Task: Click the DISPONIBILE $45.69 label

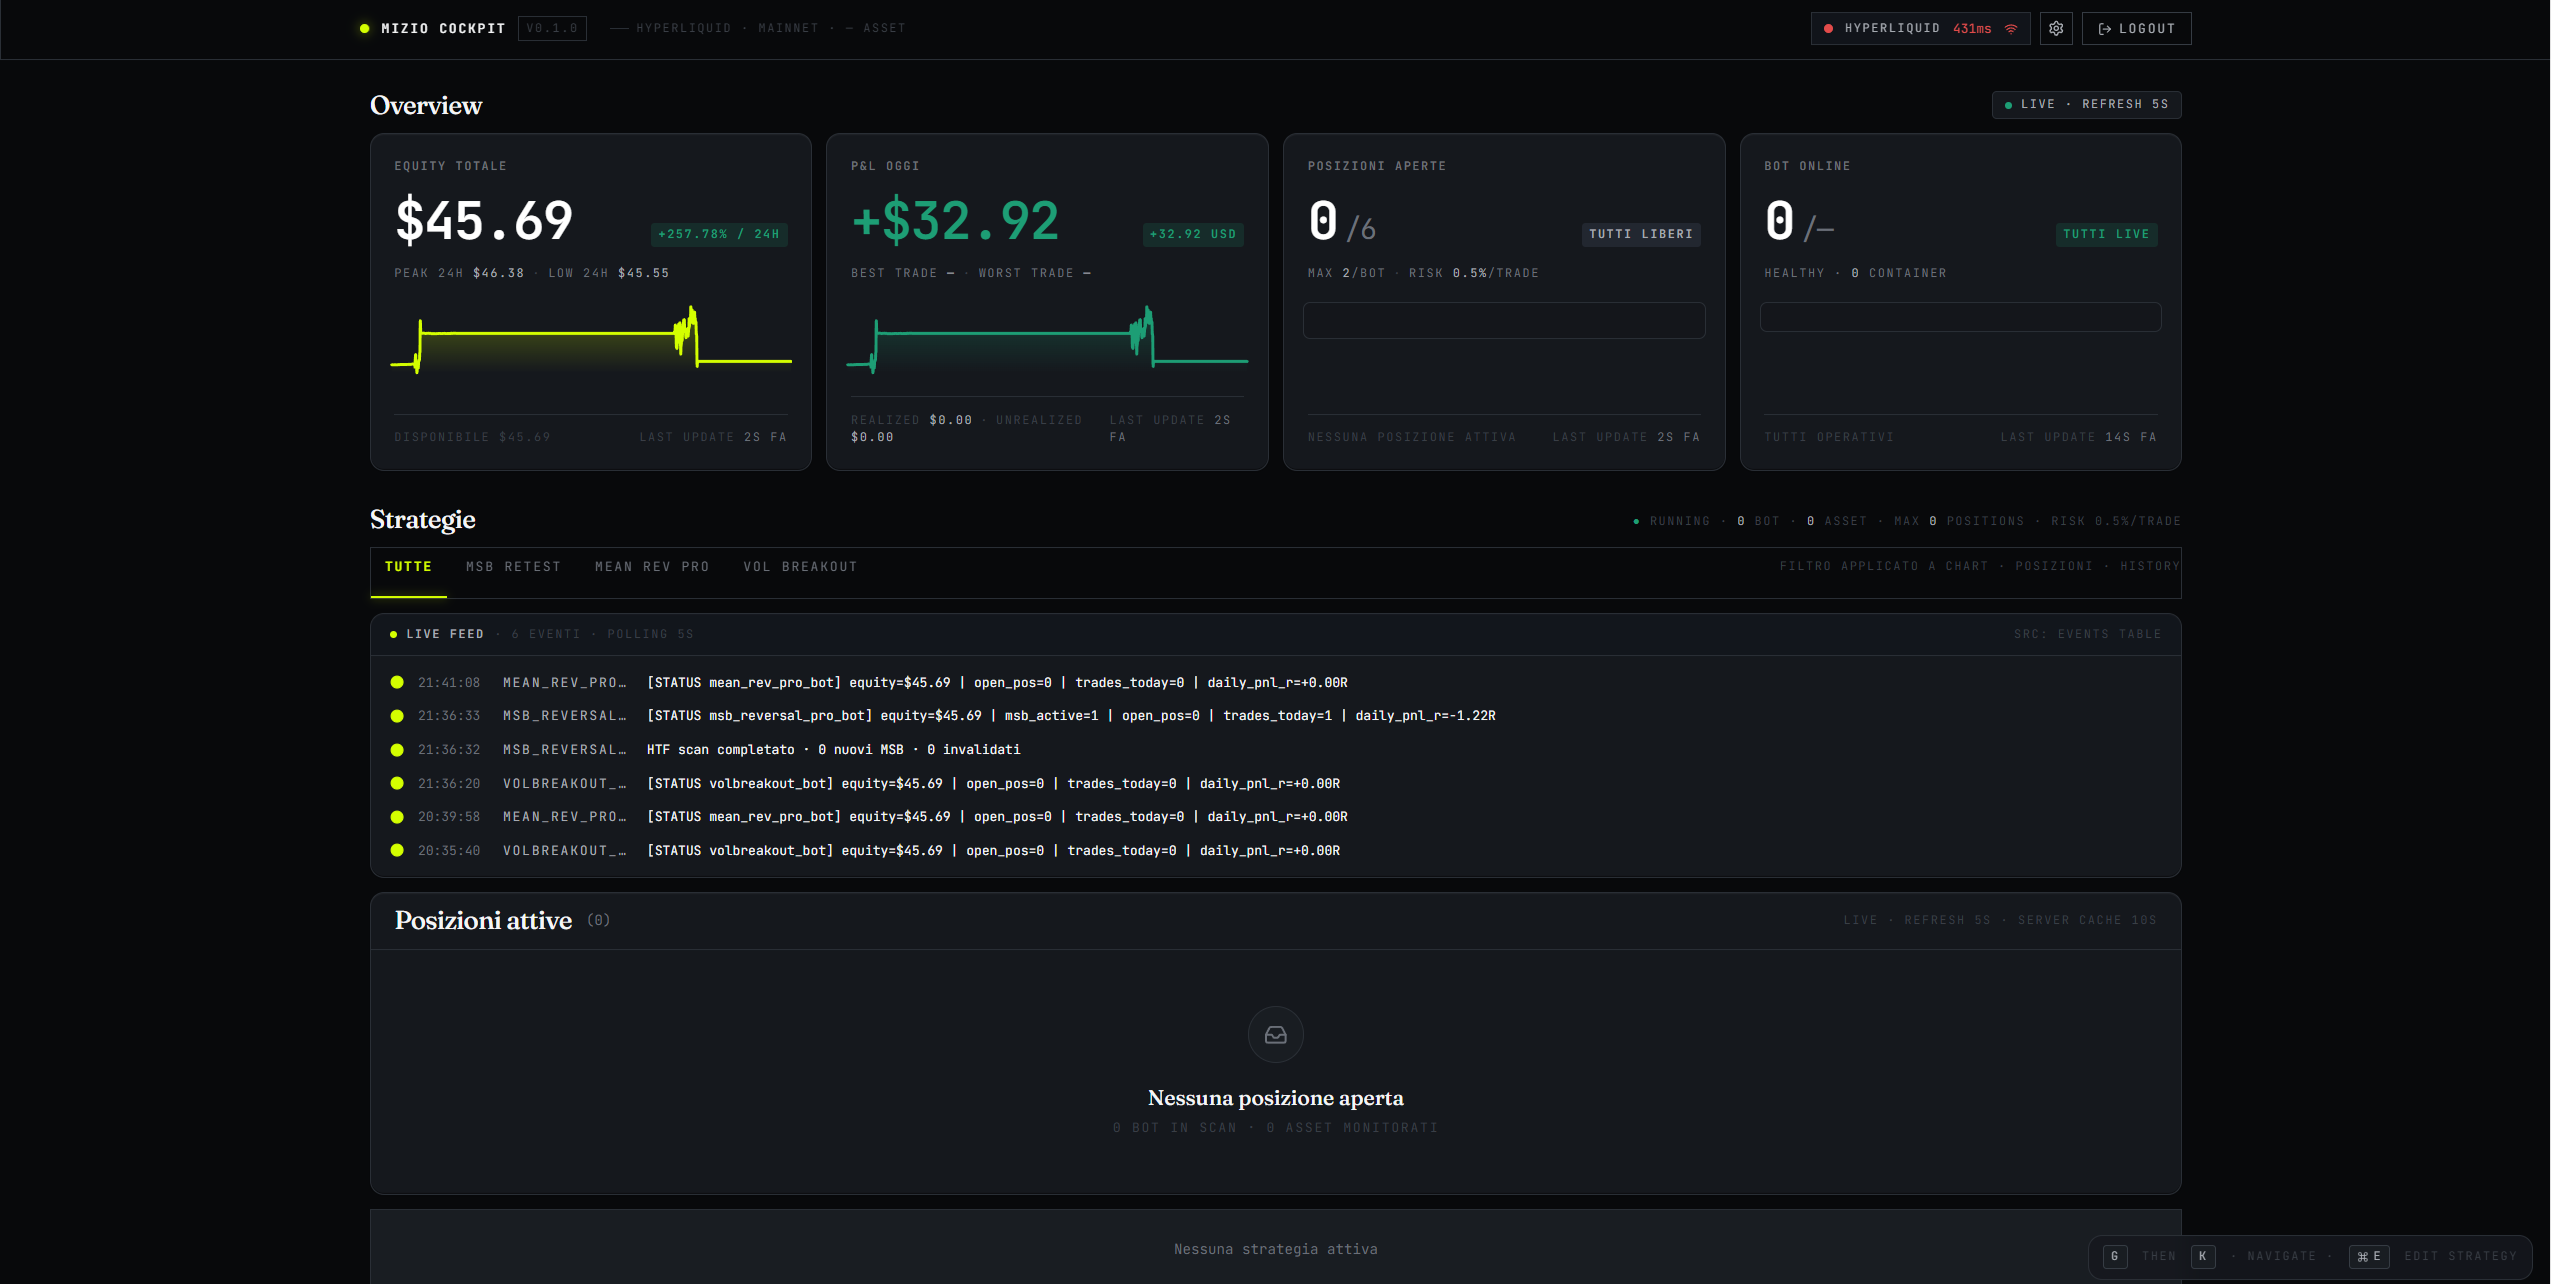Action: tap(472, 438)
